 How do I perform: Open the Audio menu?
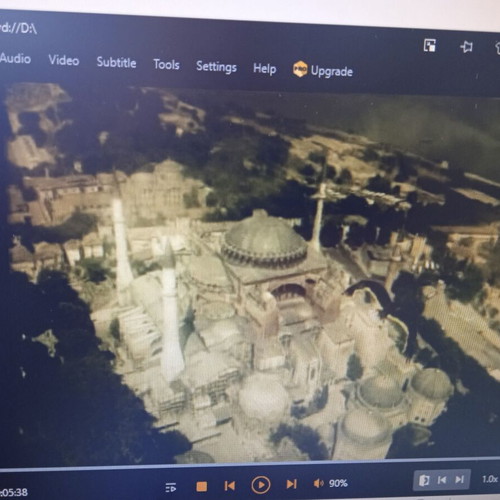(x=15, y=58)
